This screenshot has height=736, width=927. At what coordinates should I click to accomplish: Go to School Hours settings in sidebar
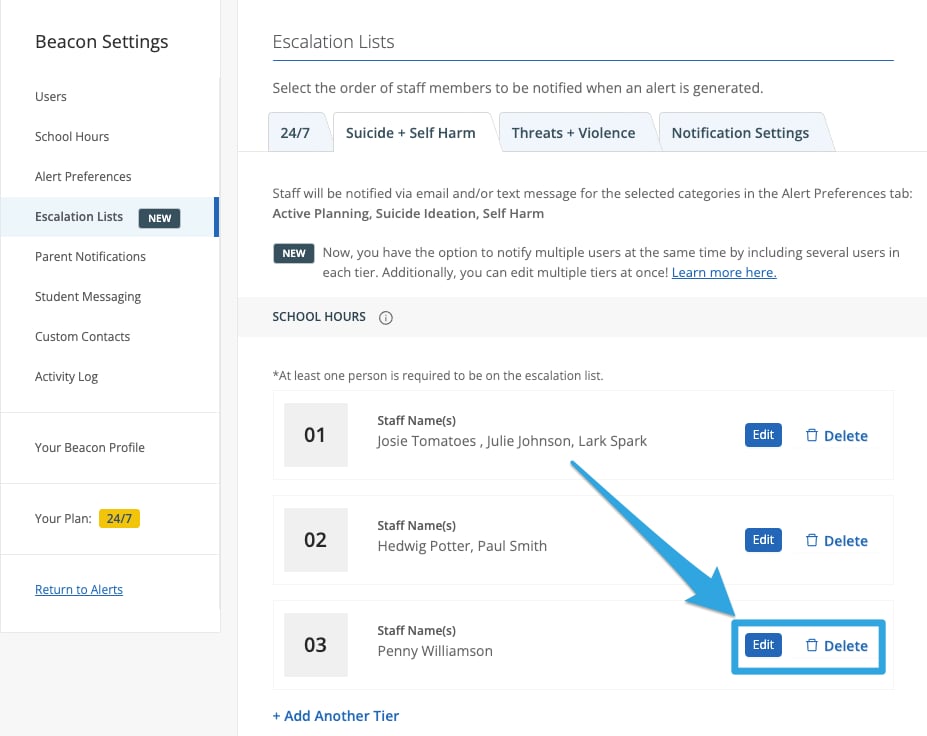coord(72,137)
